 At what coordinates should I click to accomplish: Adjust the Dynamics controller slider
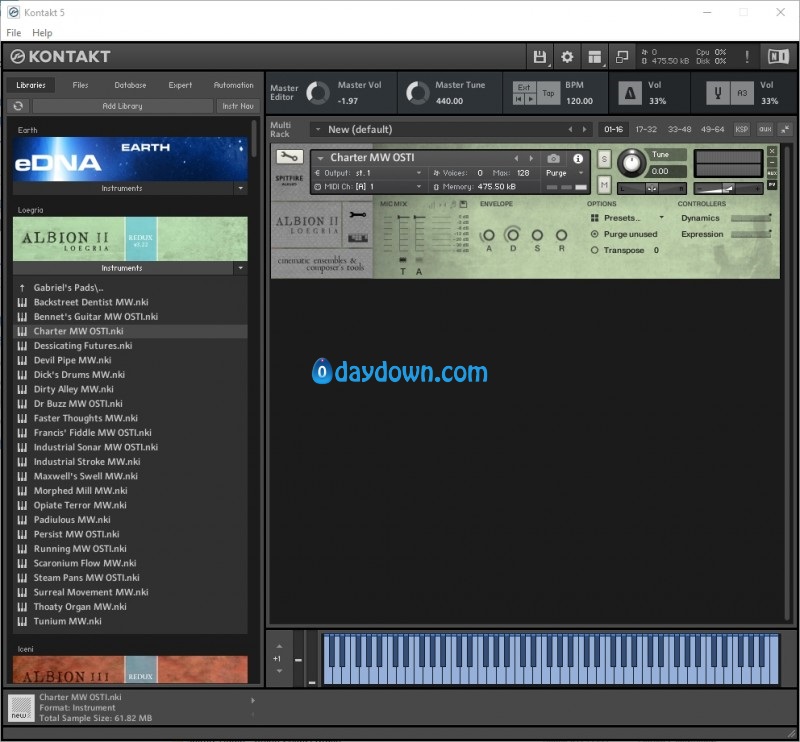click(x=751, y=218)
